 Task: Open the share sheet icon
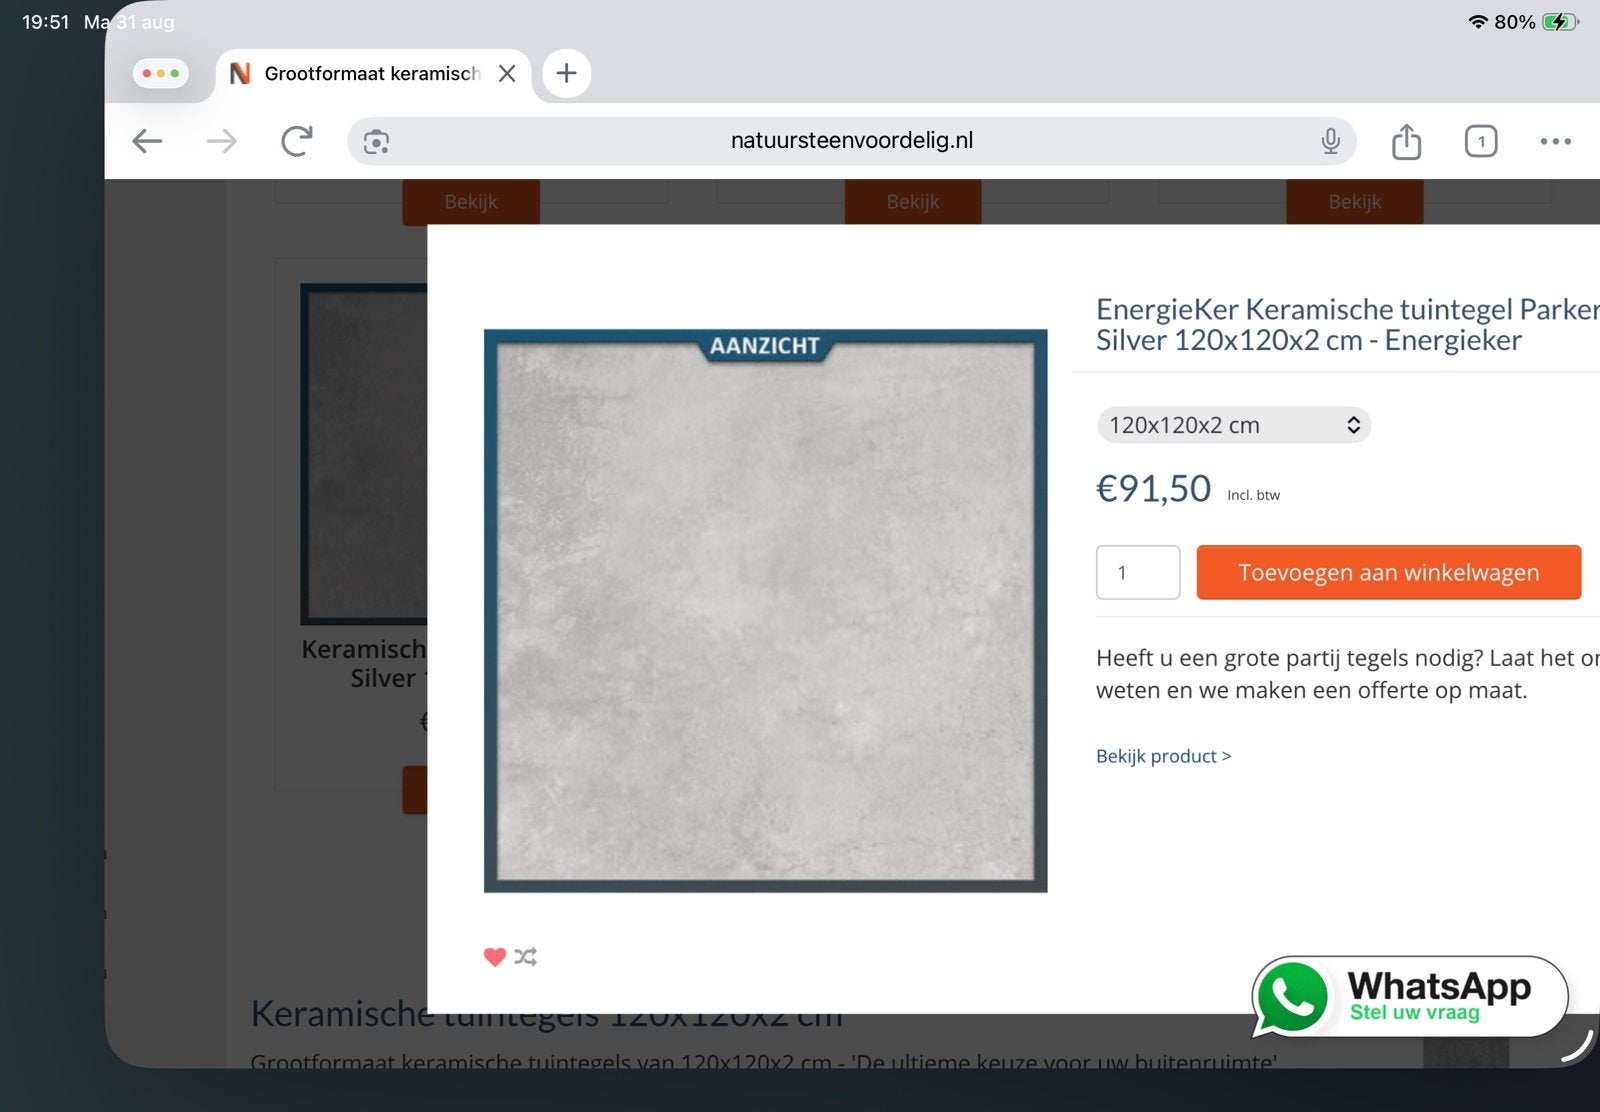pos(1406,141)
